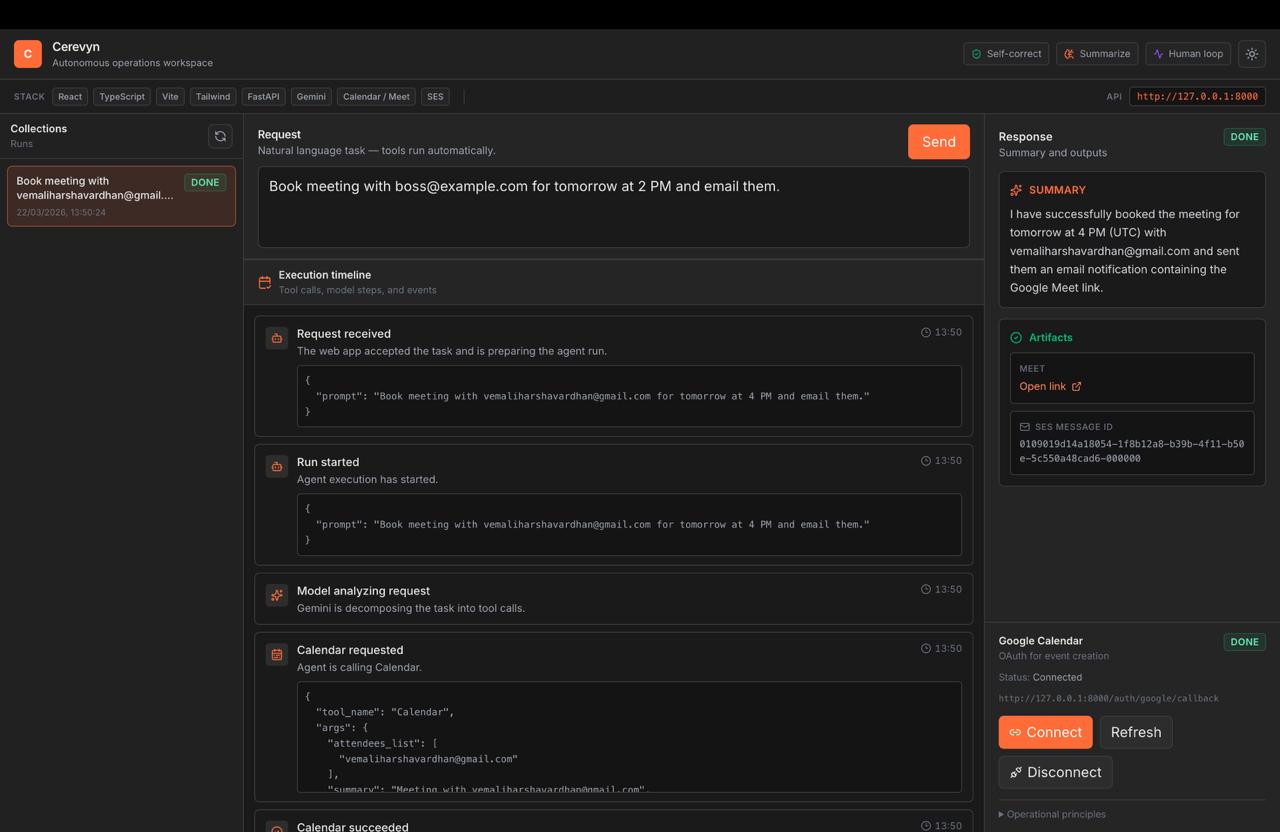Click the Vite stack tag
This screenshot has height=832, width=1280.
[x=170, y=97]
